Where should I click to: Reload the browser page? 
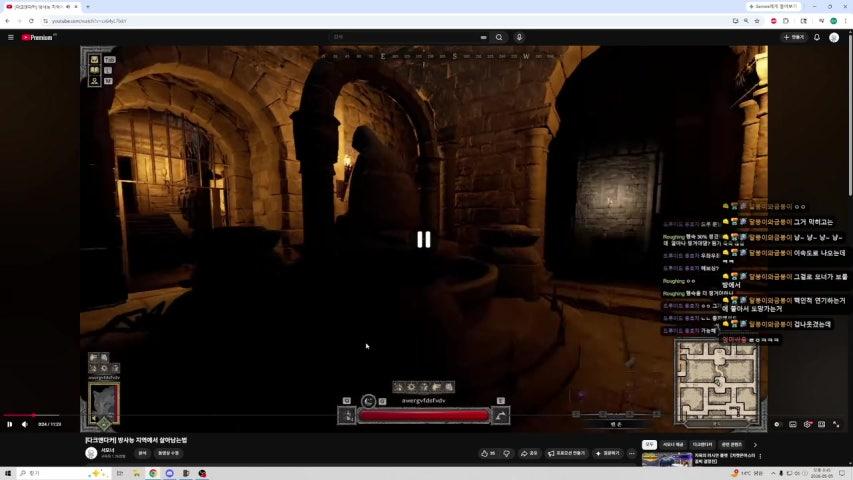[x=32, y=21]
